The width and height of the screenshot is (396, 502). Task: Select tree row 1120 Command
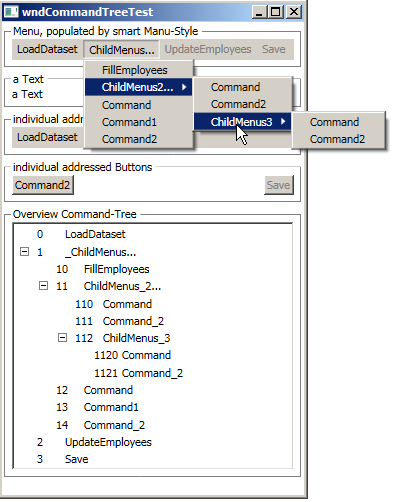pyautogui.click(x=132, y=355)
